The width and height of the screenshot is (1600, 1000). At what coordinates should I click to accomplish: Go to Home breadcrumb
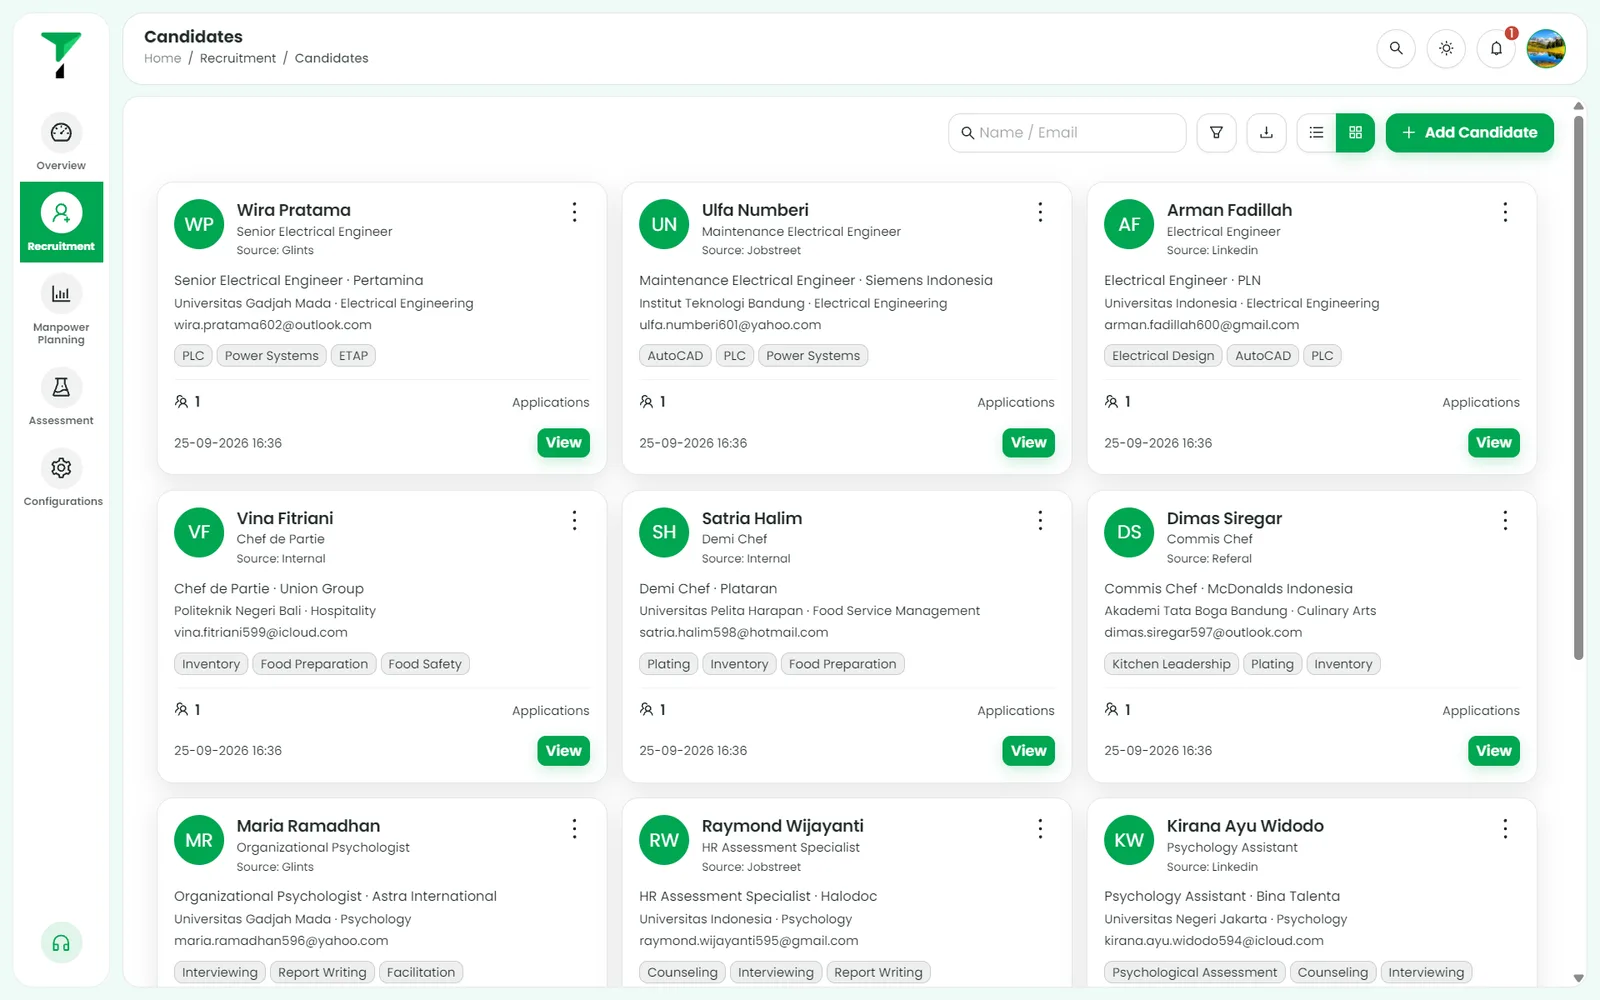(x=162, y=58)
